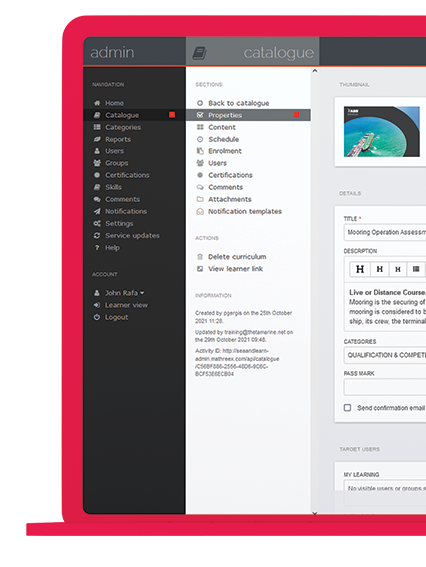Screen dimensions: 426x567
Task: Open the Categories selection field
Action: 385,355
